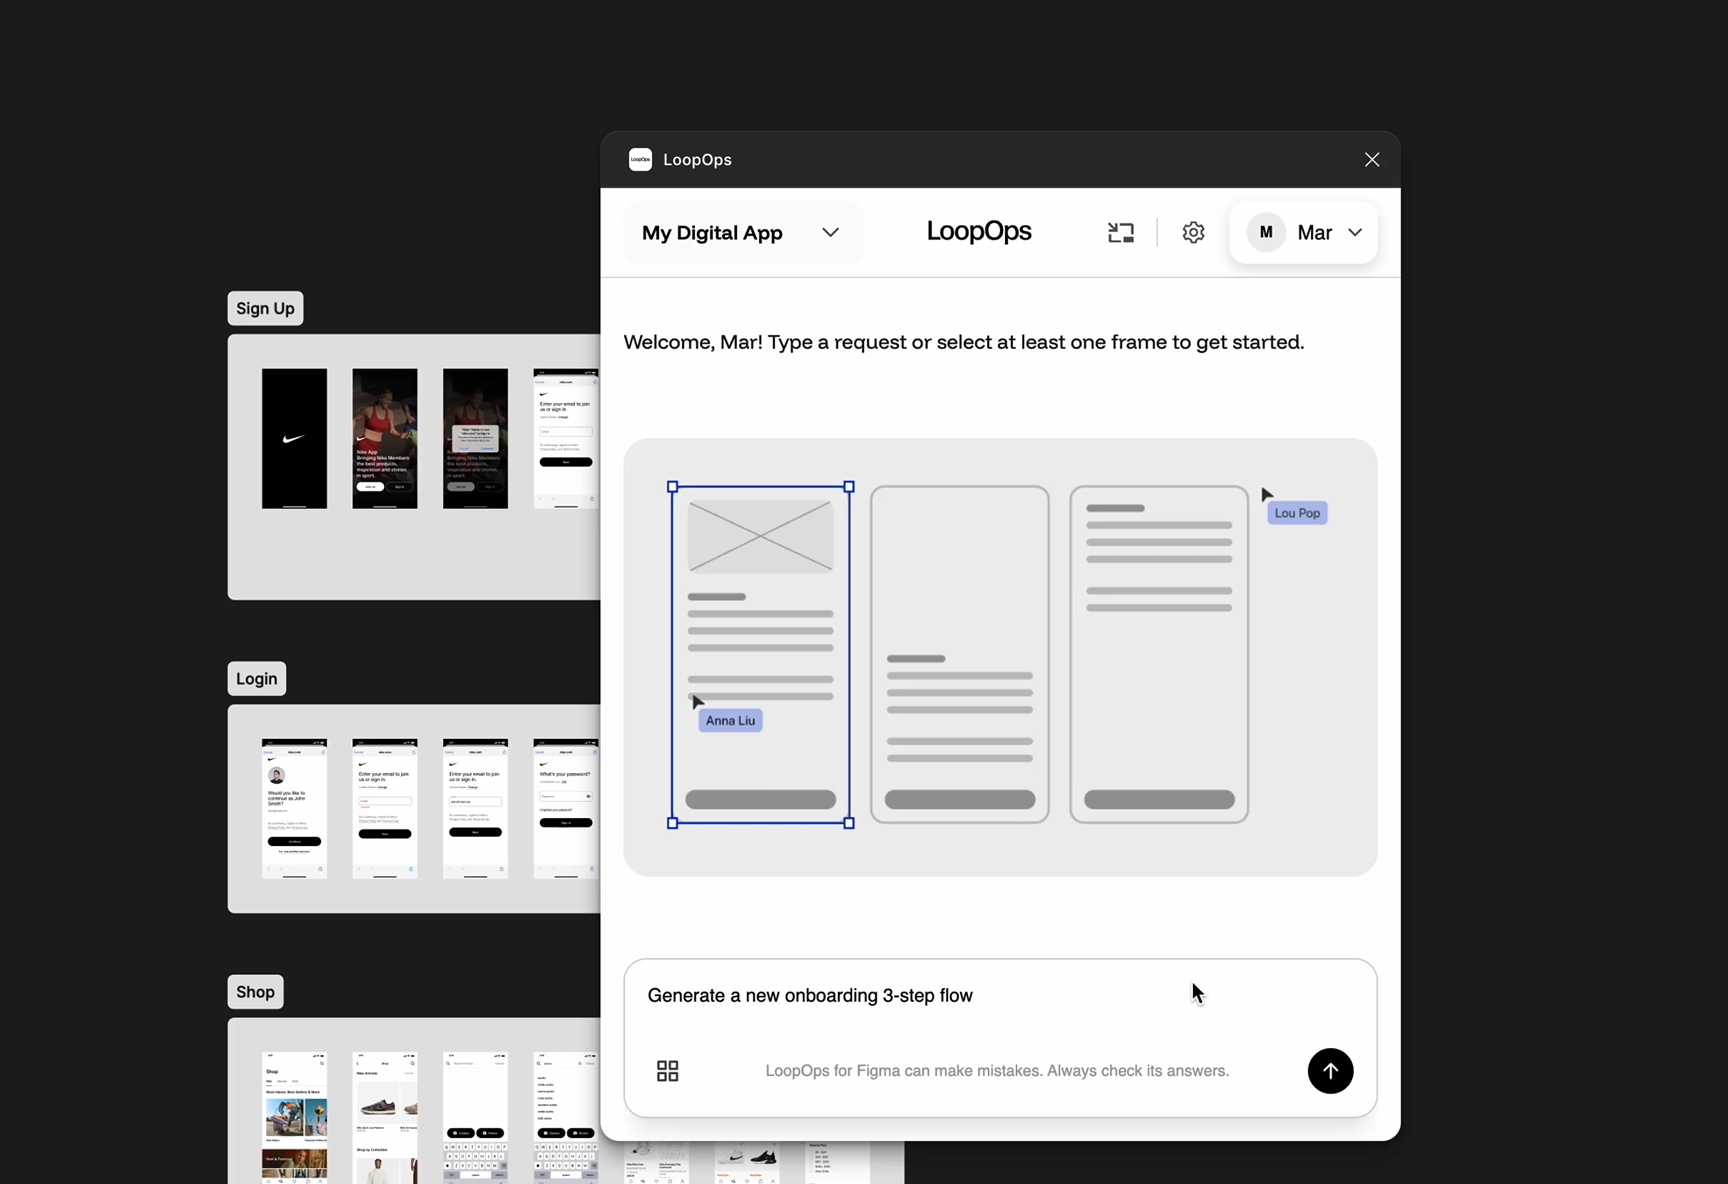Viewport: 1728px width, 1184px height.
Task: Click the Anna Liu cursor label
Action: click(730, 720)
